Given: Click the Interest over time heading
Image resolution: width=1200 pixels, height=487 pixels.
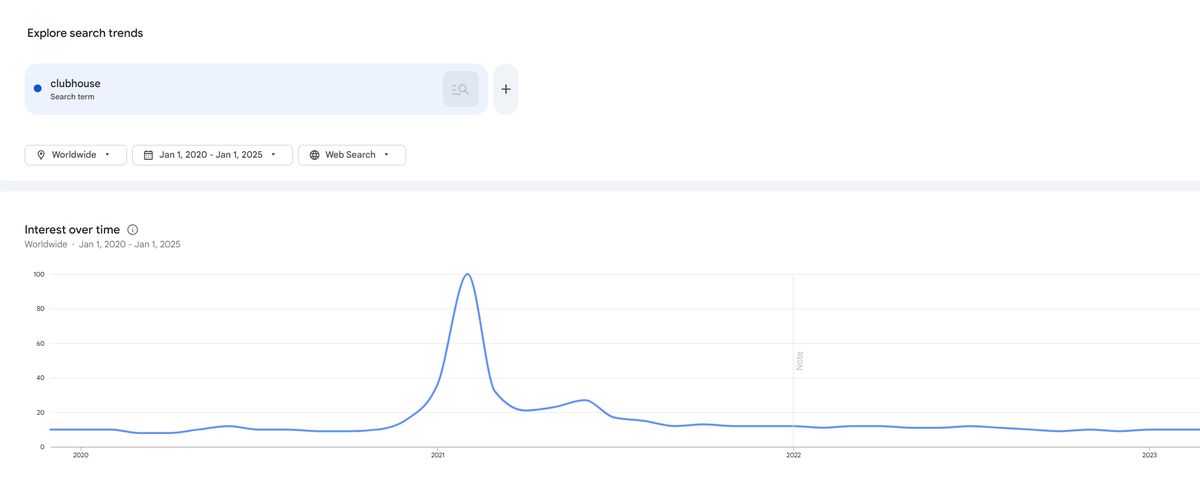Looking at the screenshot, I should 73,230.
